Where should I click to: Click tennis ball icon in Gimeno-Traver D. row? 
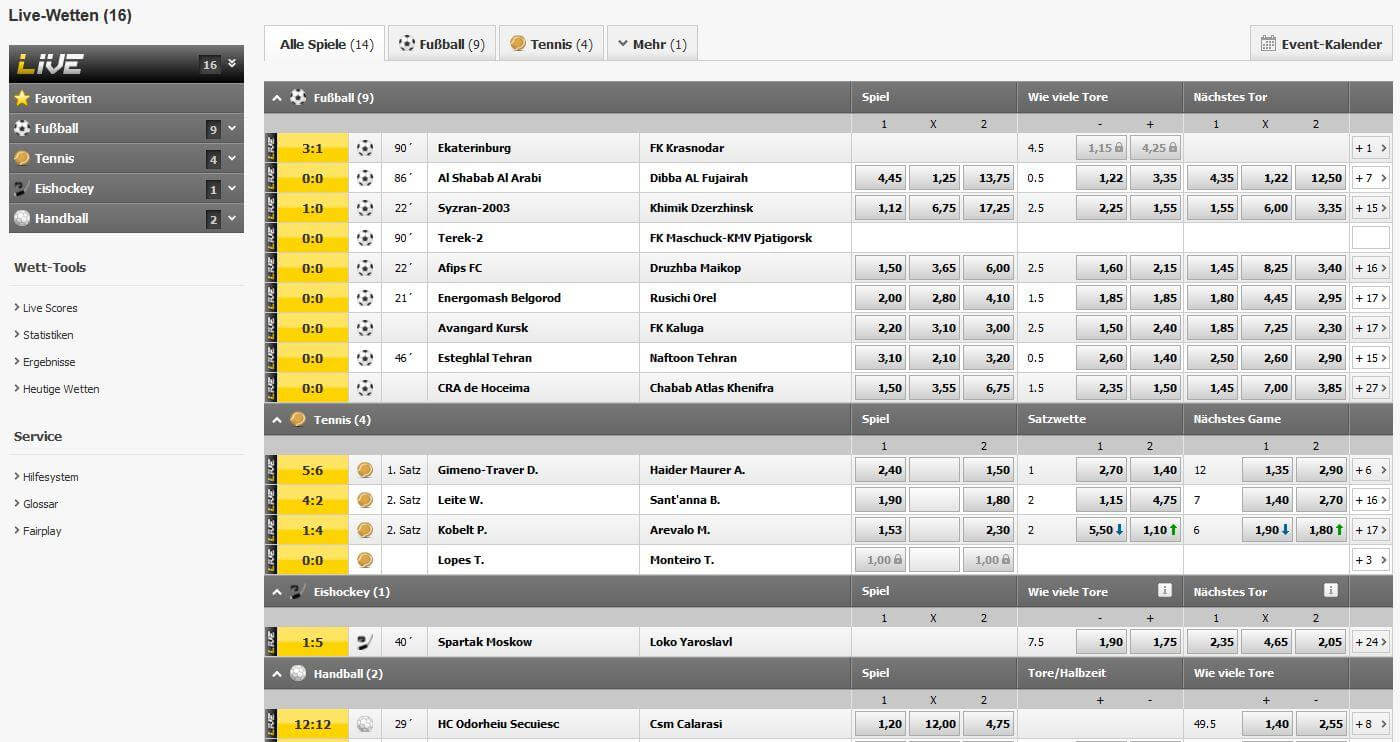[x=365, y=470]
